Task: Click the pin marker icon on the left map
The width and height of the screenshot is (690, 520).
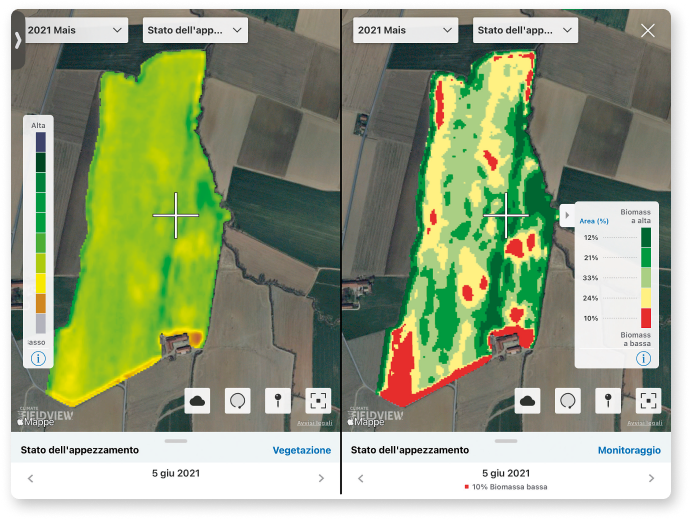Action: coord(278,401)
